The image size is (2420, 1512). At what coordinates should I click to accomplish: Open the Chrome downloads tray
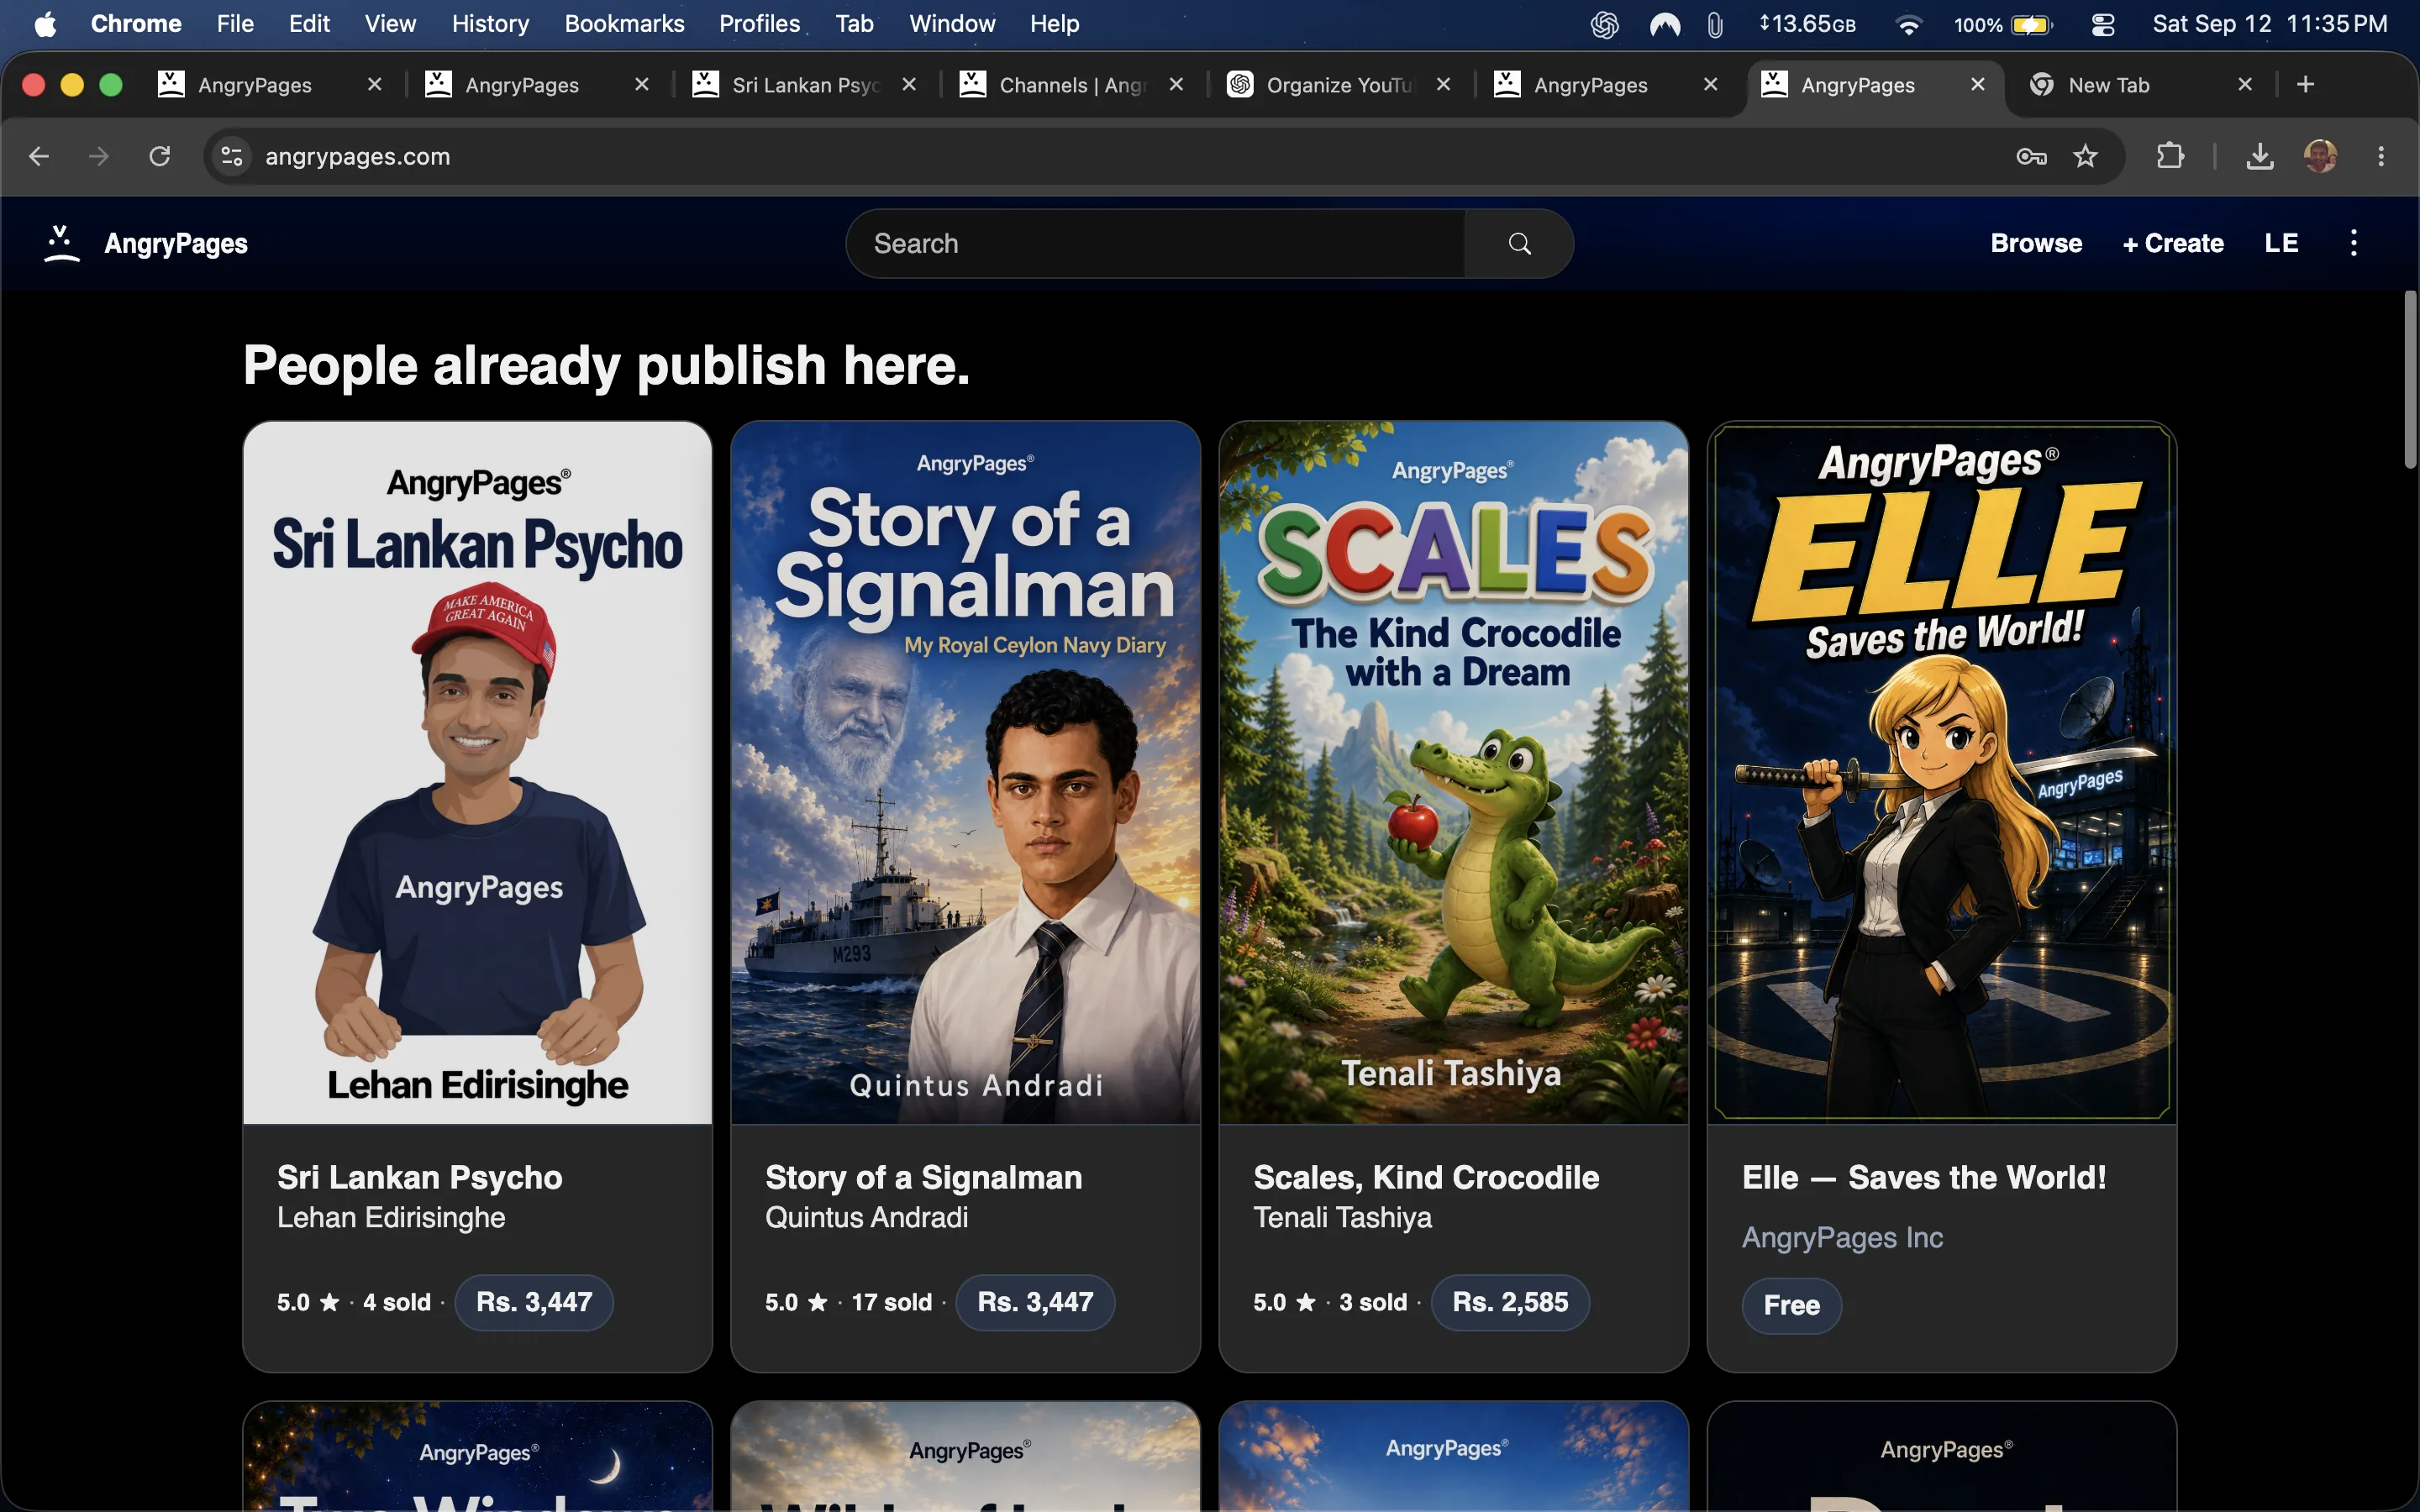click(2259, 156)
